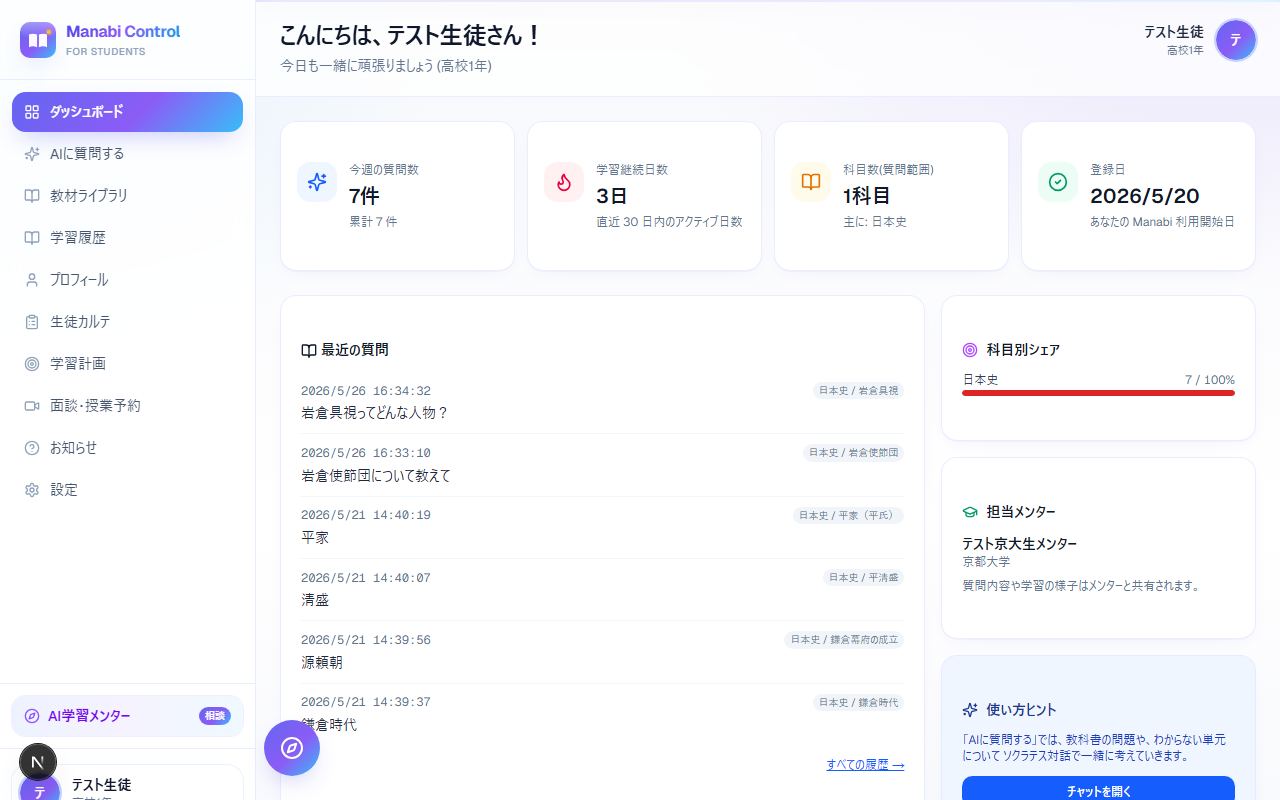This screenshot has width=1280, height=800.
Task: Click the 日本史 / 岩倉使節団 tag
Action: click(x=853, y=453)
